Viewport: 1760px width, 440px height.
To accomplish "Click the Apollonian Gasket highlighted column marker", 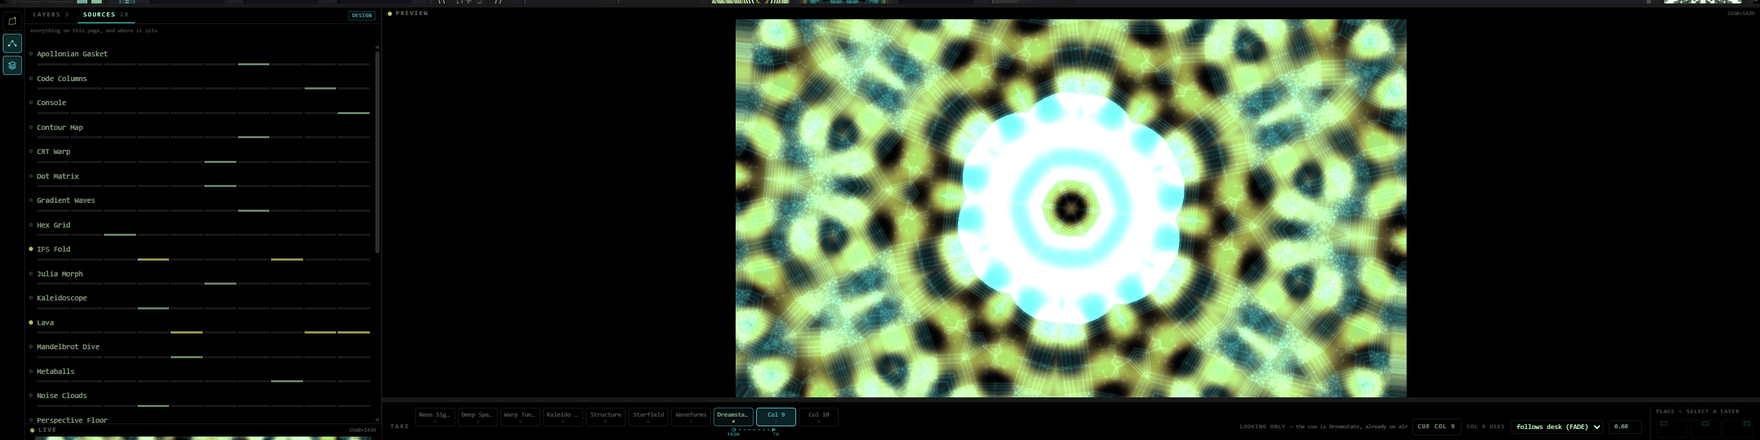I will tap(253, 64).
